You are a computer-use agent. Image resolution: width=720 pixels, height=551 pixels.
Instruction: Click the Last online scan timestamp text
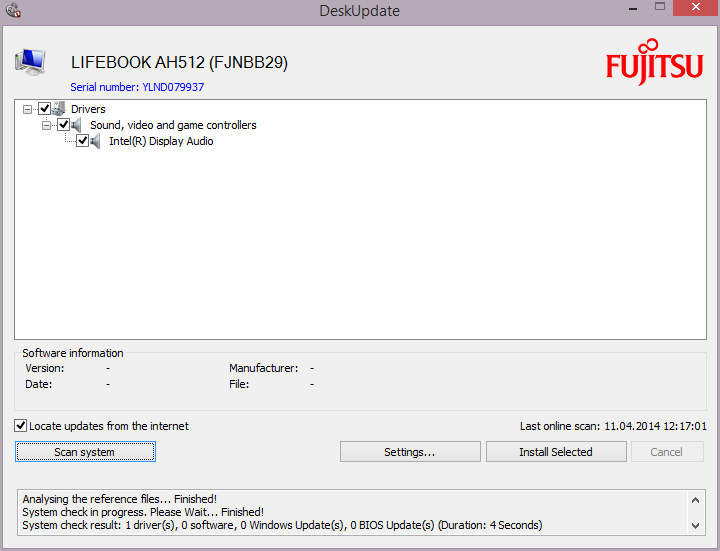pyautogui.click(x=613, y=426)
